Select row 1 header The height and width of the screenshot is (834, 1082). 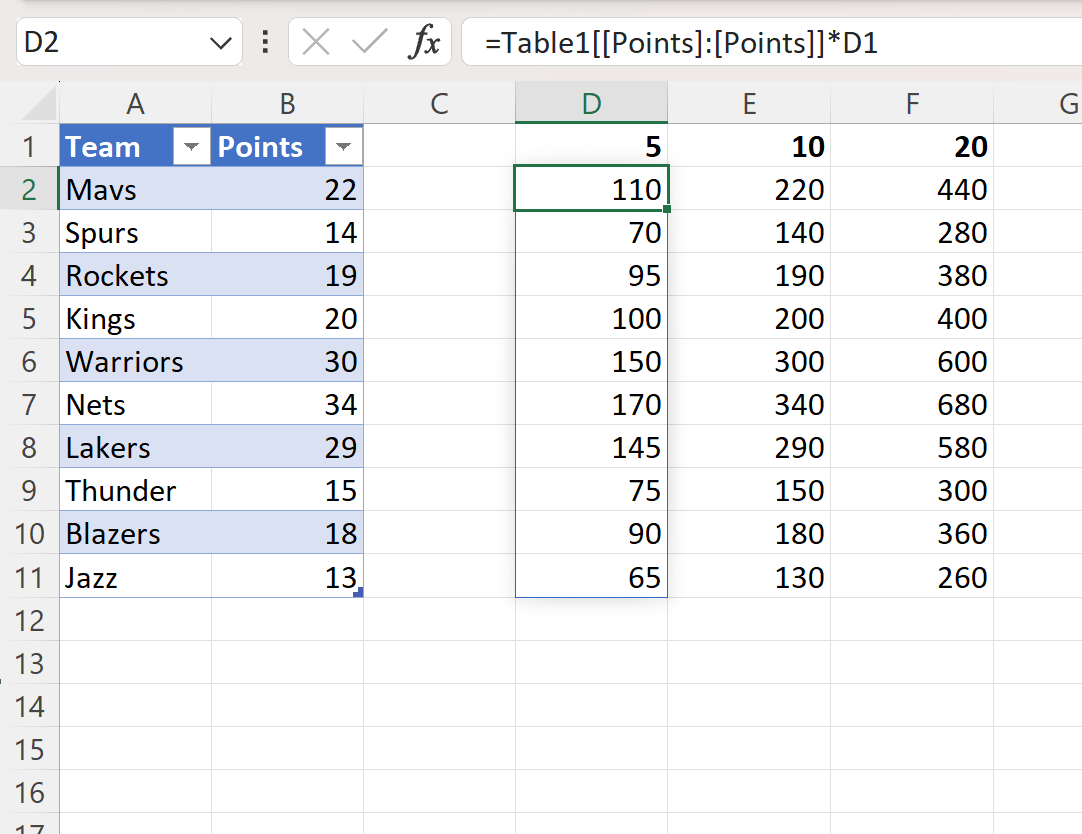click(x=29, y=146)
